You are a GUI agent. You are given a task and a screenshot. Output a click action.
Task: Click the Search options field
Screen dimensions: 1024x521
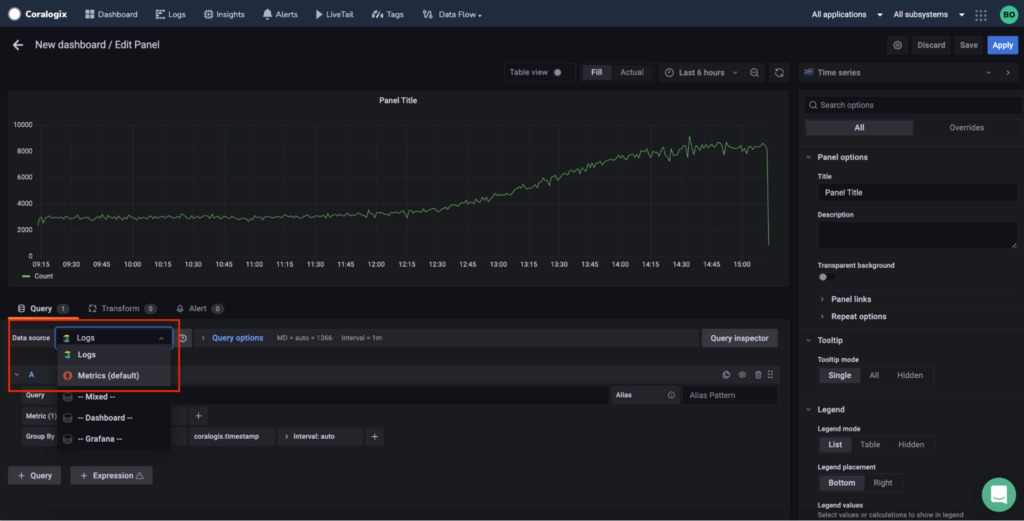click(914, 104)
